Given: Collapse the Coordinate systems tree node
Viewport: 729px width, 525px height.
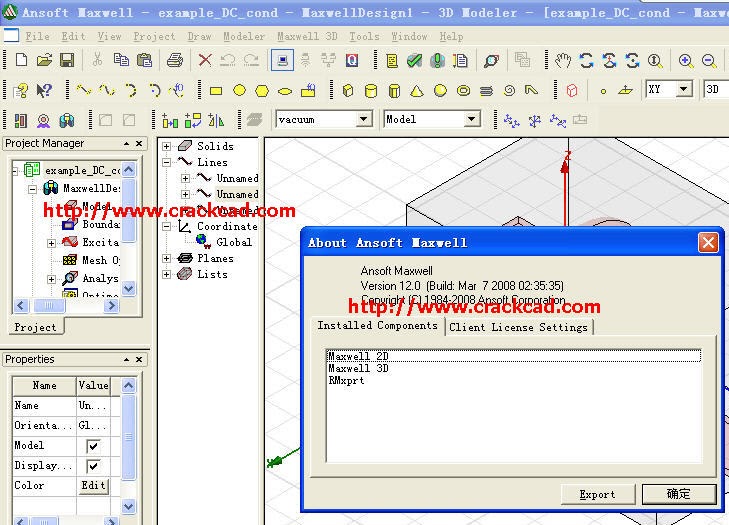Looking at the screenshot, I should 166,226.
